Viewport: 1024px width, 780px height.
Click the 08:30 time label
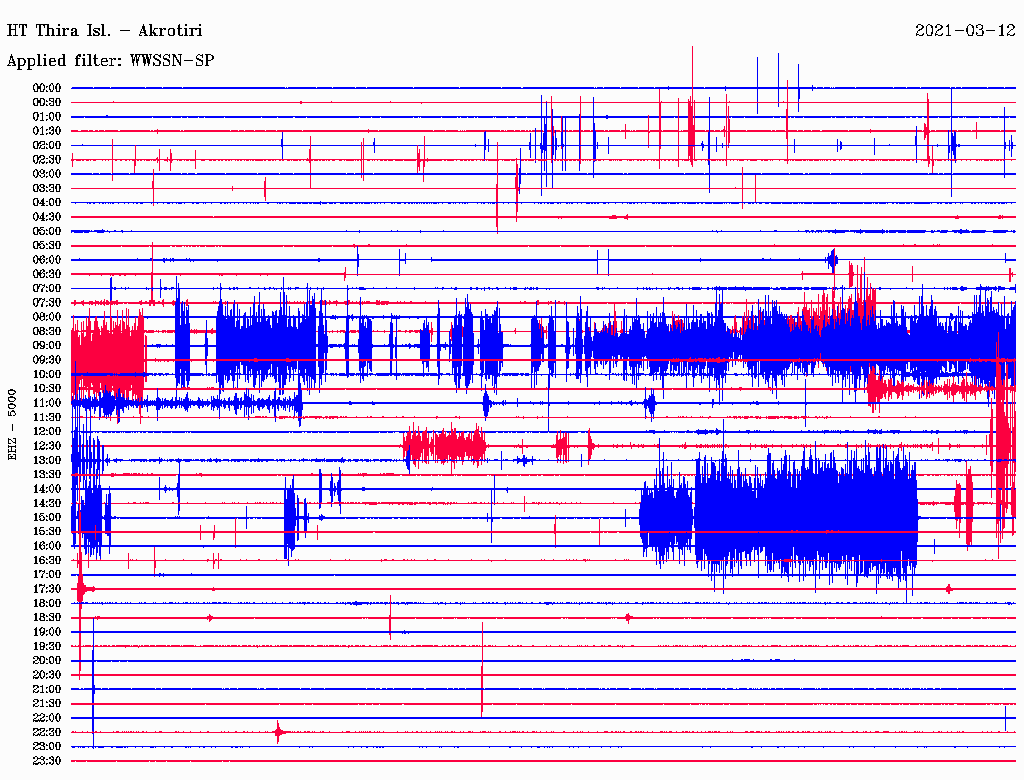(x=47, y=331)
